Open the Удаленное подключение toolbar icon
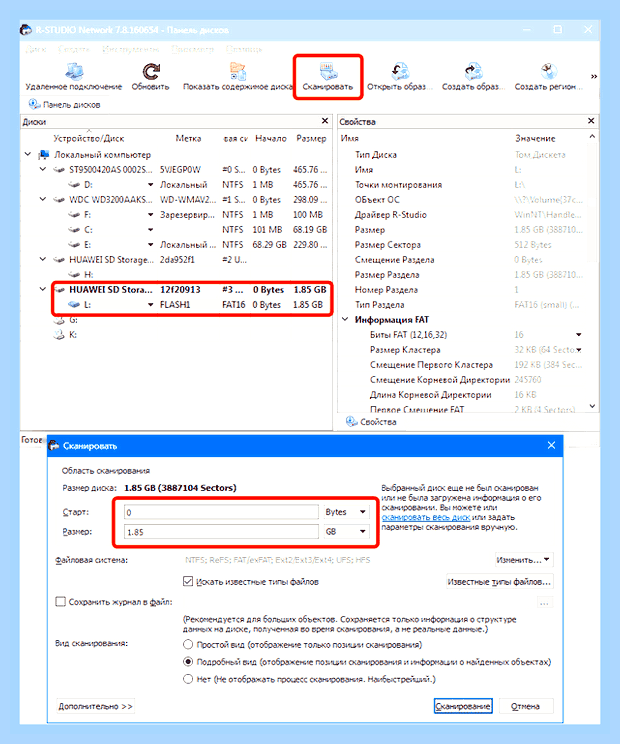 [74, 72]
